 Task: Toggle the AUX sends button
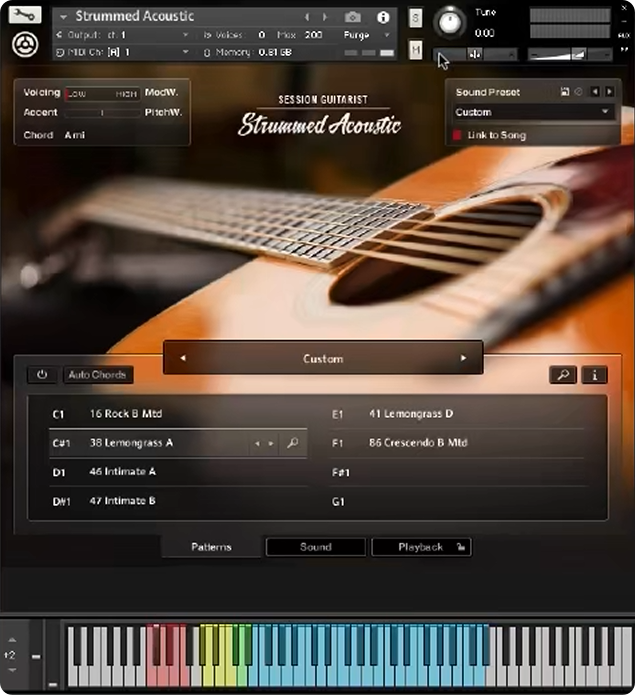tap(624, 35)
